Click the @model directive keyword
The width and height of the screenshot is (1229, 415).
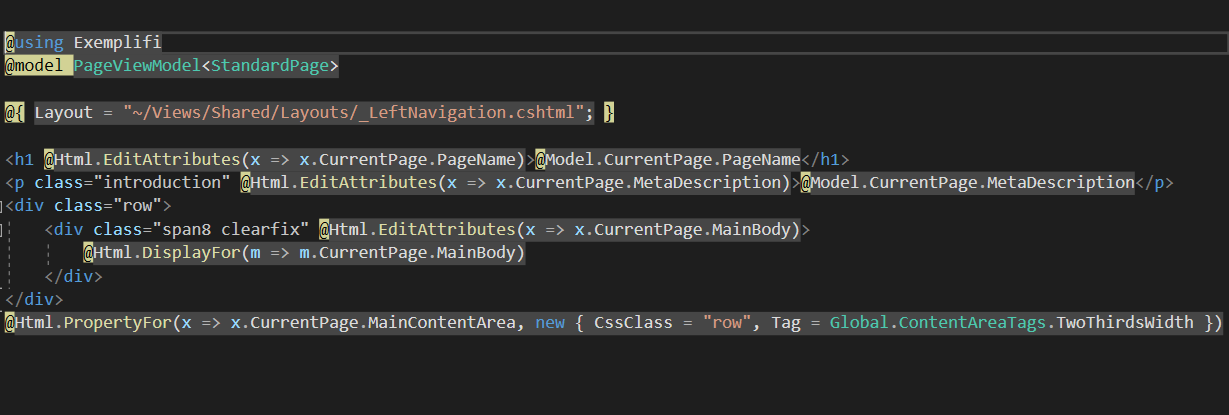[x=34, y=66]
